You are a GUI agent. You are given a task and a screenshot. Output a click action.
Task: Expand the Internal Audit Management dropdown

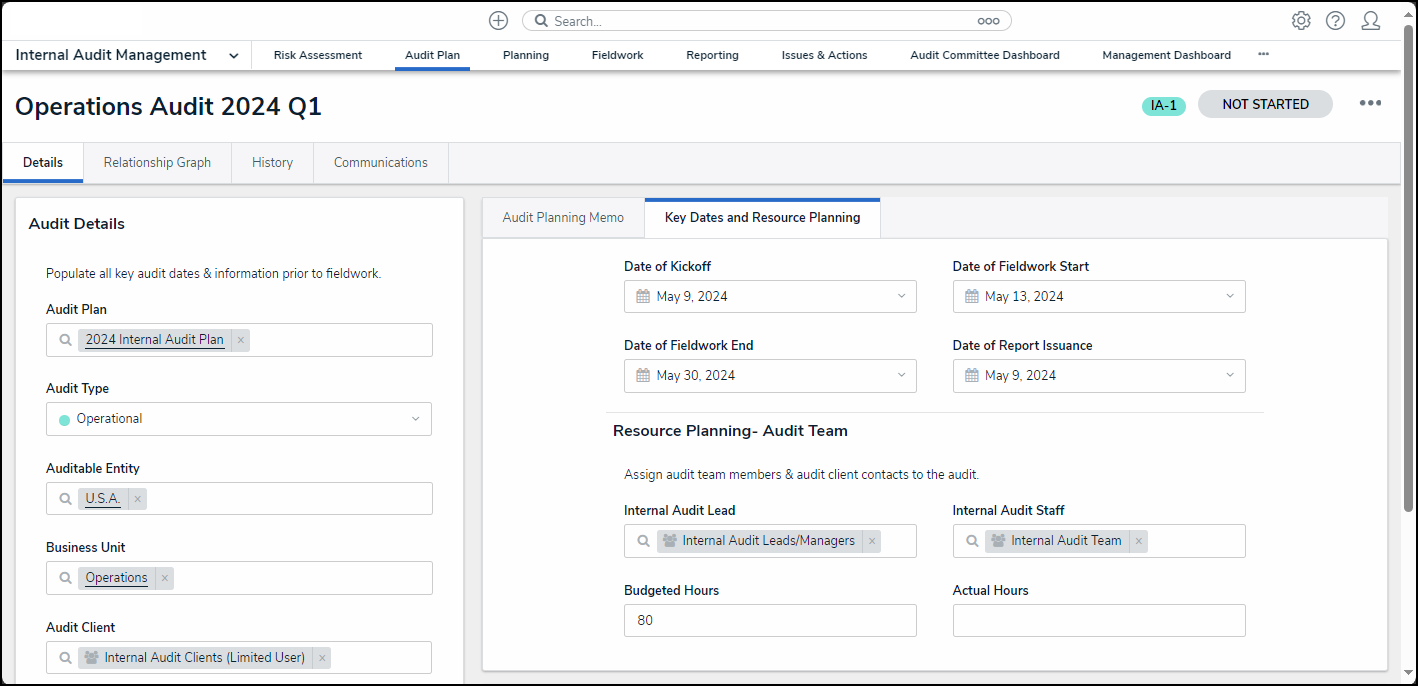click(x=233, y=56)
